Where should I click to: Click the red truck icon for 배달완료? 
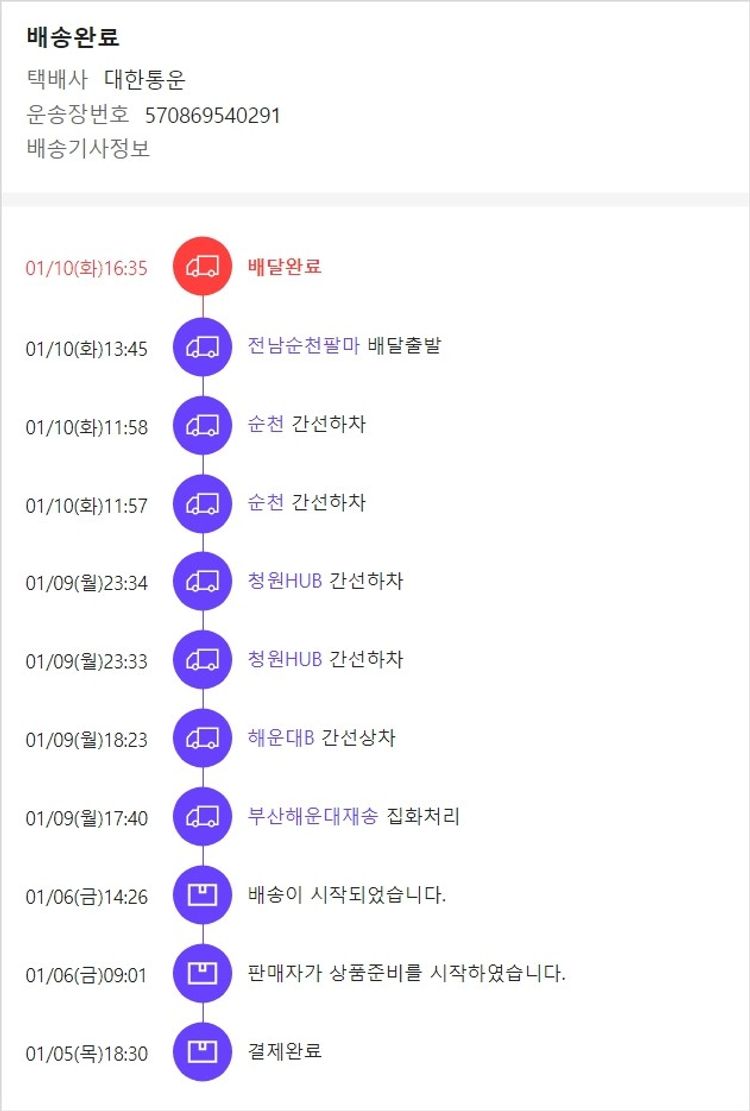click(203, 267)
